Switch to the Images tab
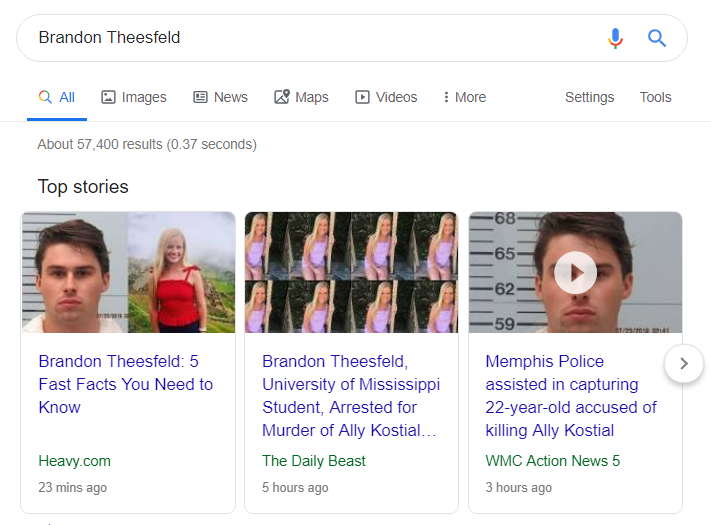 (134, 97)
